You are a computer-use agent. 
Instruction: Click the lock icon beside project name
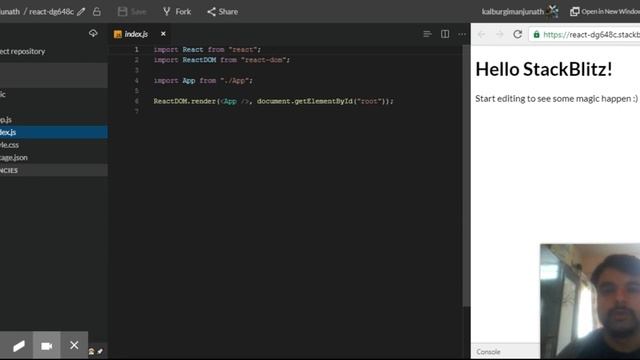click(97, 11)
